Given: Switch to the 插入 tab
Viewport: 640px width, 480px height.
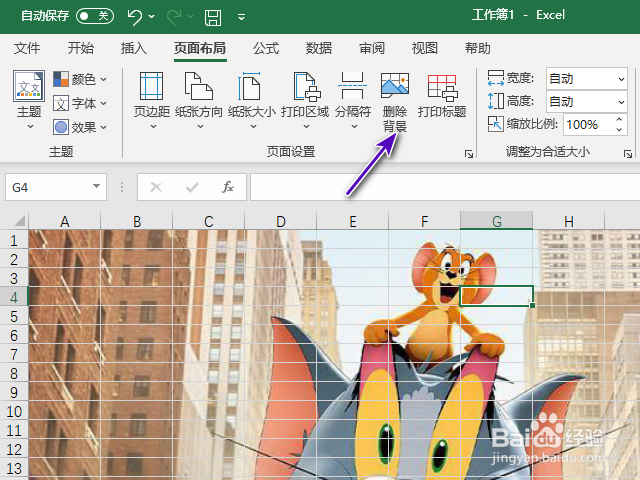Looking at the screenshot, I should tap(133, 48).
